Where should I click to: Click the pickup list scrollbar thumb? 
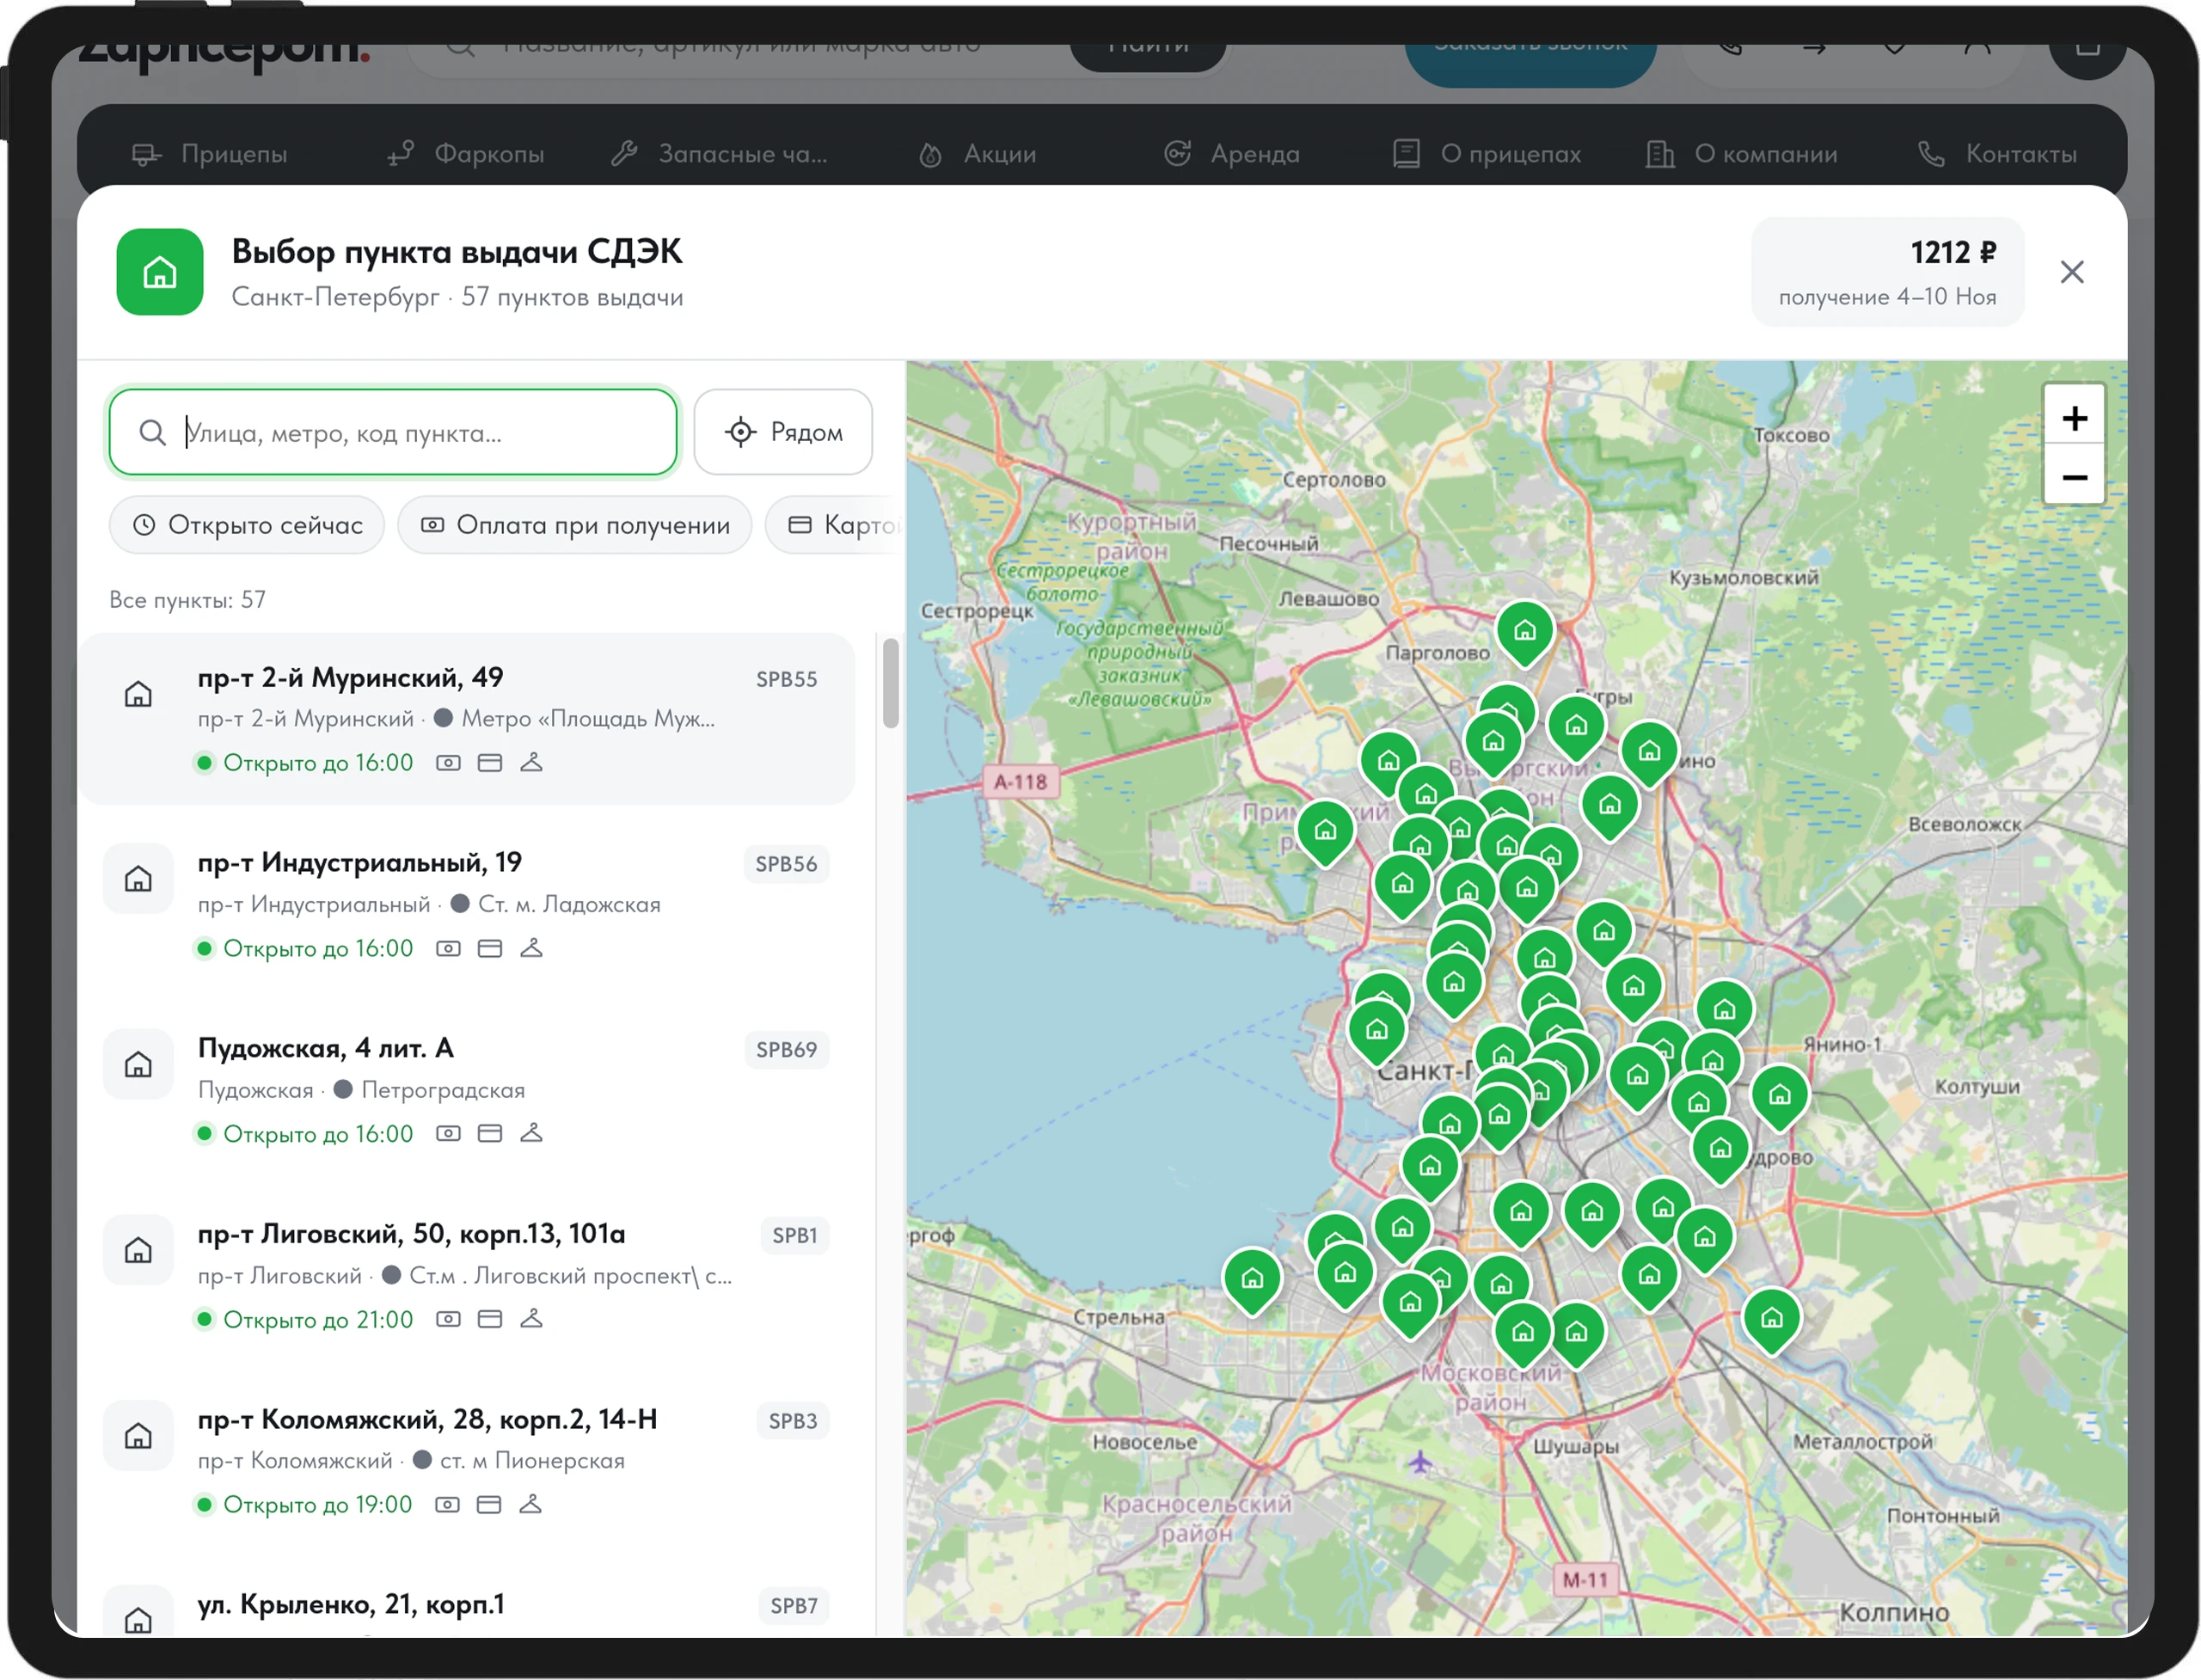click(890, 684)
